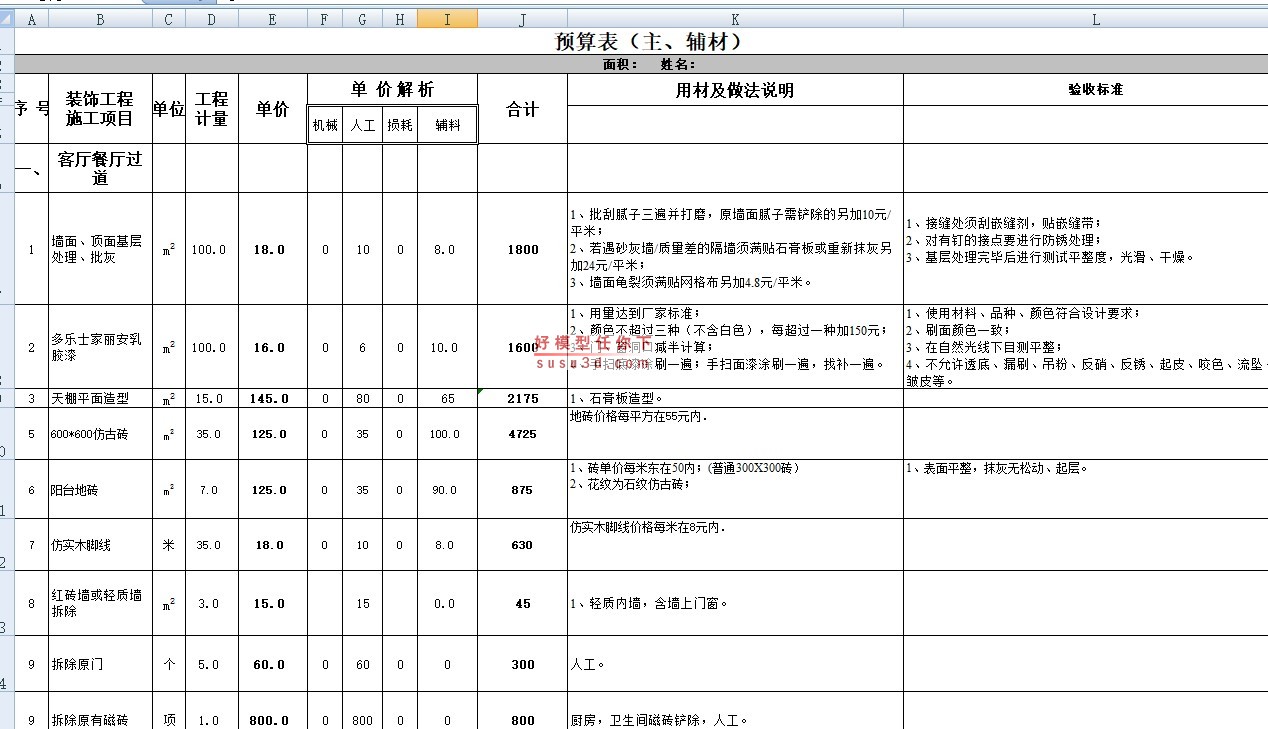Click the 天棚平面造型 item cell
This screenshot has width=1268, height=729.
pyautogui.click(x=100, y=398)
